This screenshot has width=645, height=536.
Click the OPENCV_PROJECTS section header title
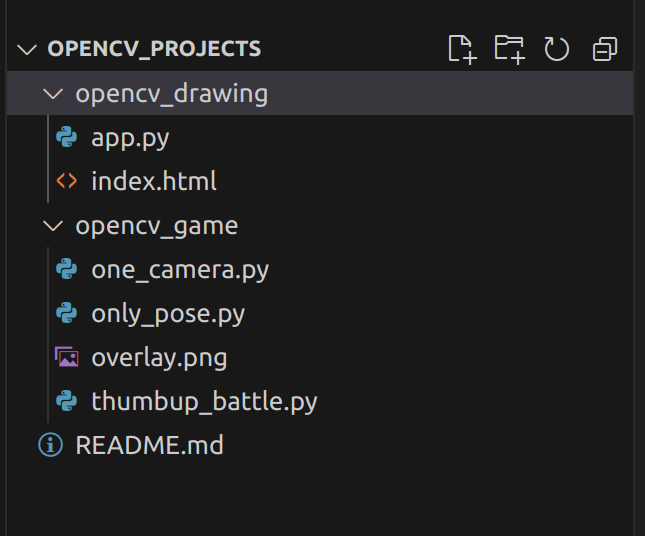(x=154, y=49)
